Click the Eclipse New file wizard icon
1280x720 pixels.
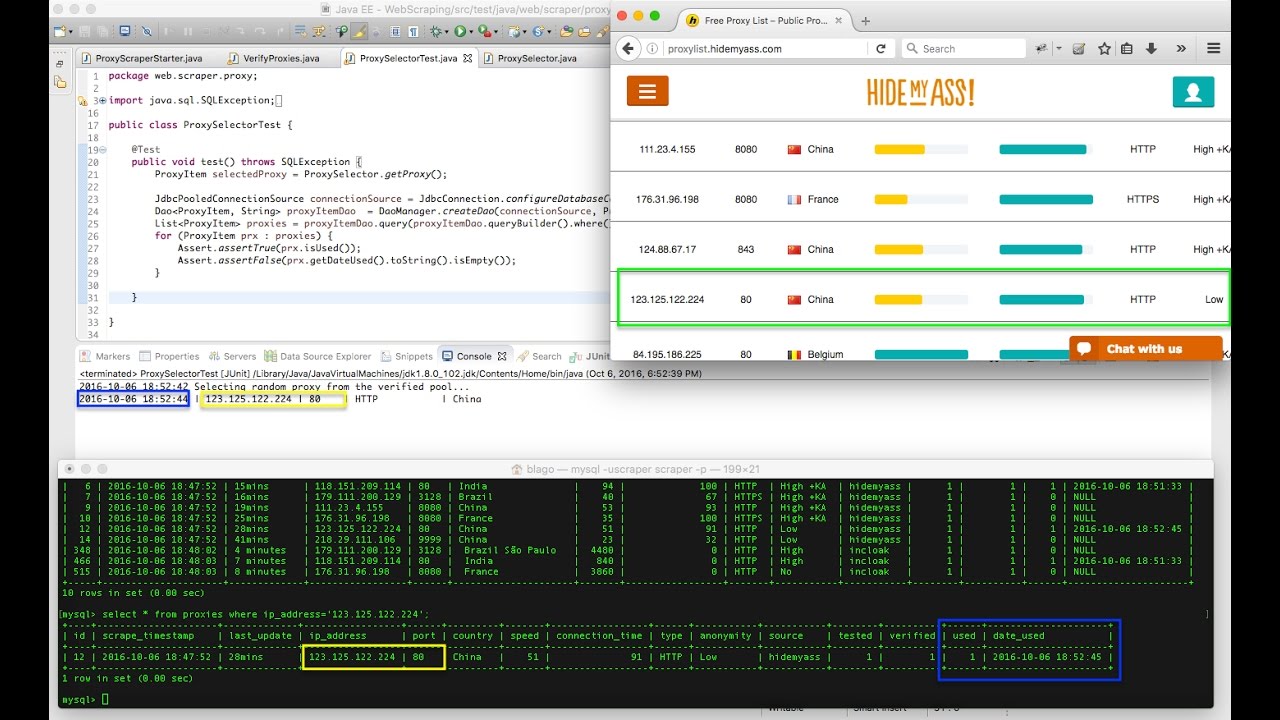59,33
